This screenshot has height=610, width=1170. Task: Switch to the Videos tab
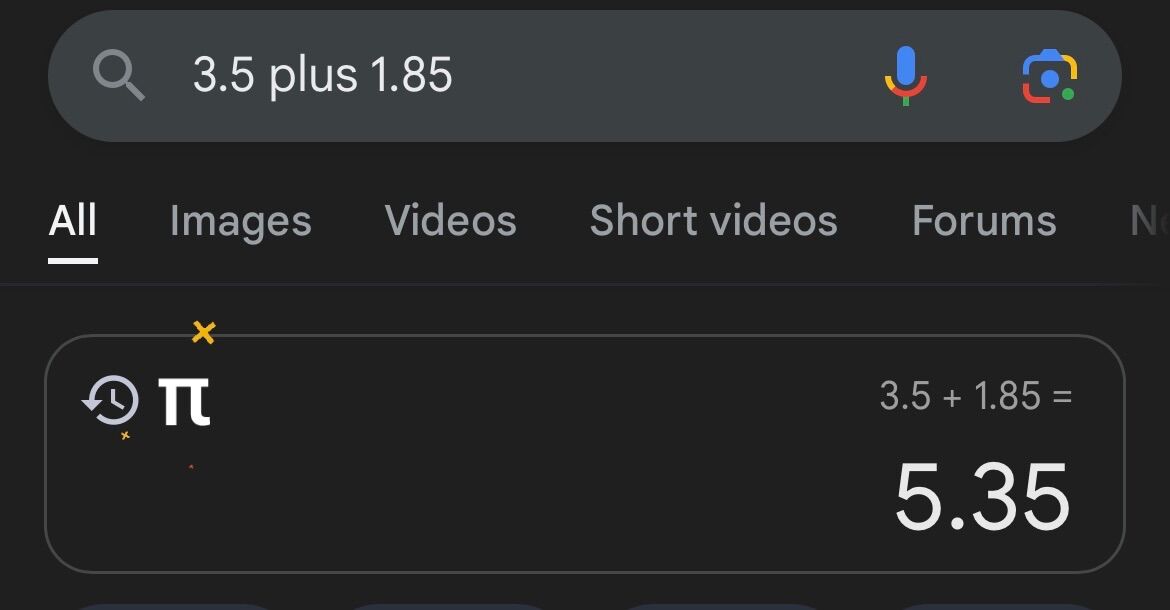pyautogui.click(x=451, y=221)
